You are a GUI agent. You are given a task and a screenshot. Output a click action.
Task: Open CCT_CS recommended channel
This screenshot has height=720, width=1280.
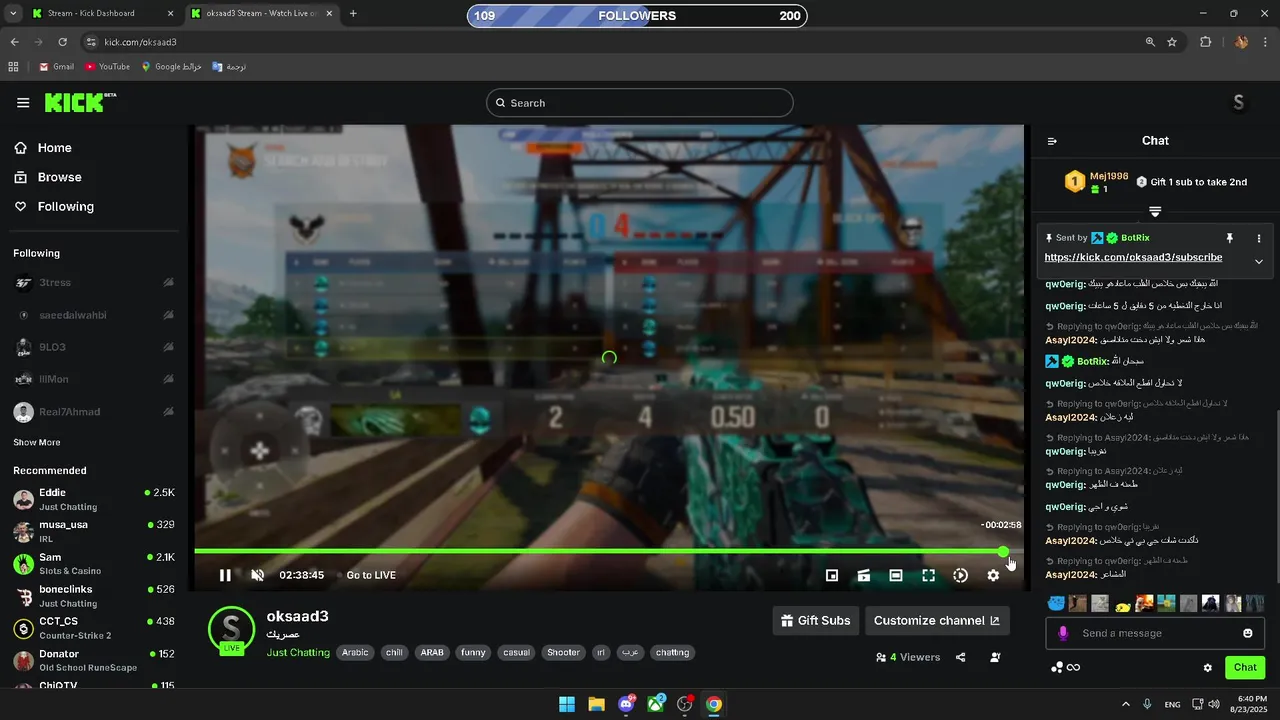click(94, 628)
